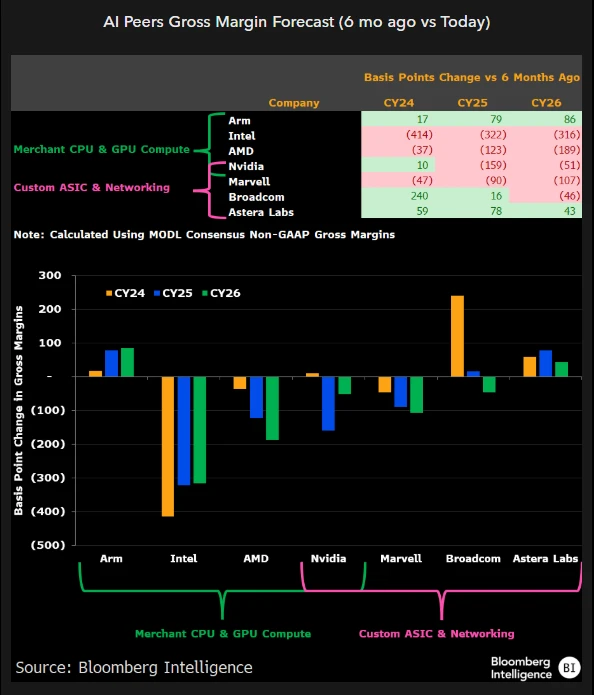Click the pink 'Custom ASIC & Networking' table label

[x=92, y=187]
